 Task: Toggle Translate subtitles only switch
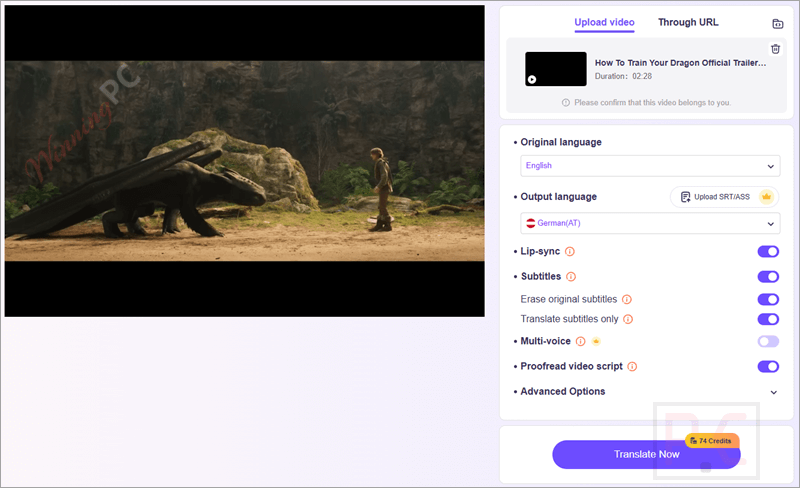pos(768,319)
